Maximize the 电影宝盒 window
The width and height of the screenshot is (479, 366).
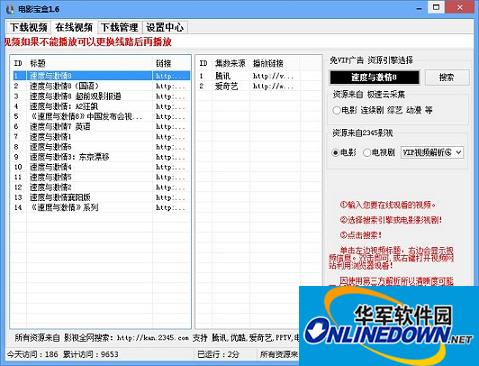(436, 7)
